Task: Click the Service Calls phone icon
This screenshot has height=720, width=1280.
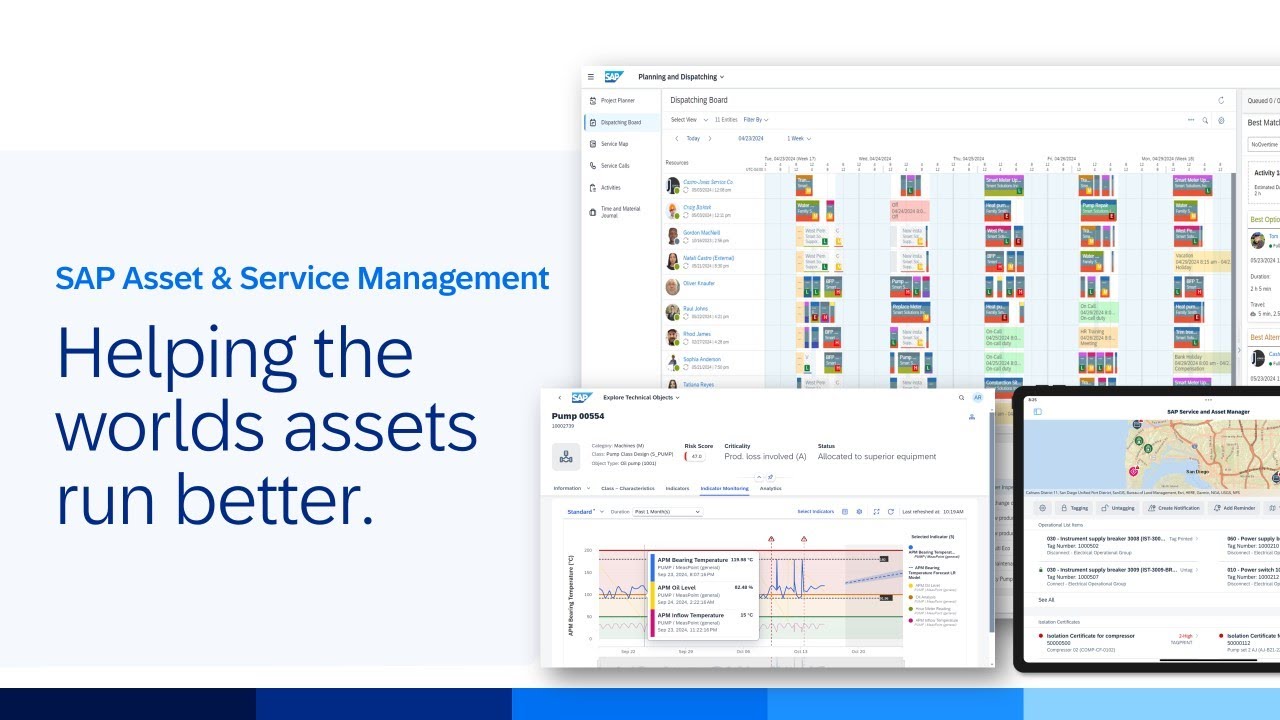Action: [x=593, y=166]
